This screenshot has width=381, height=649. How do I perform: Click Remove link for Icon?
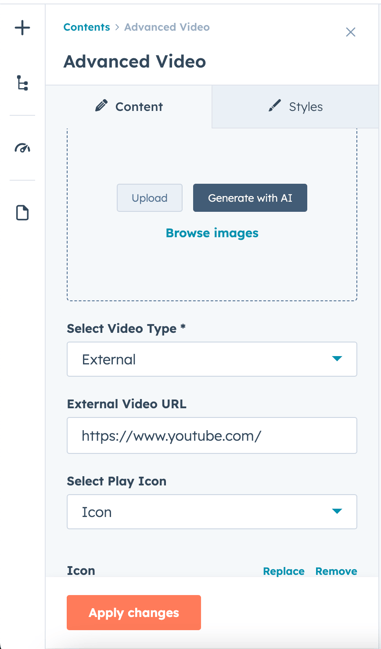coord(336,571)
